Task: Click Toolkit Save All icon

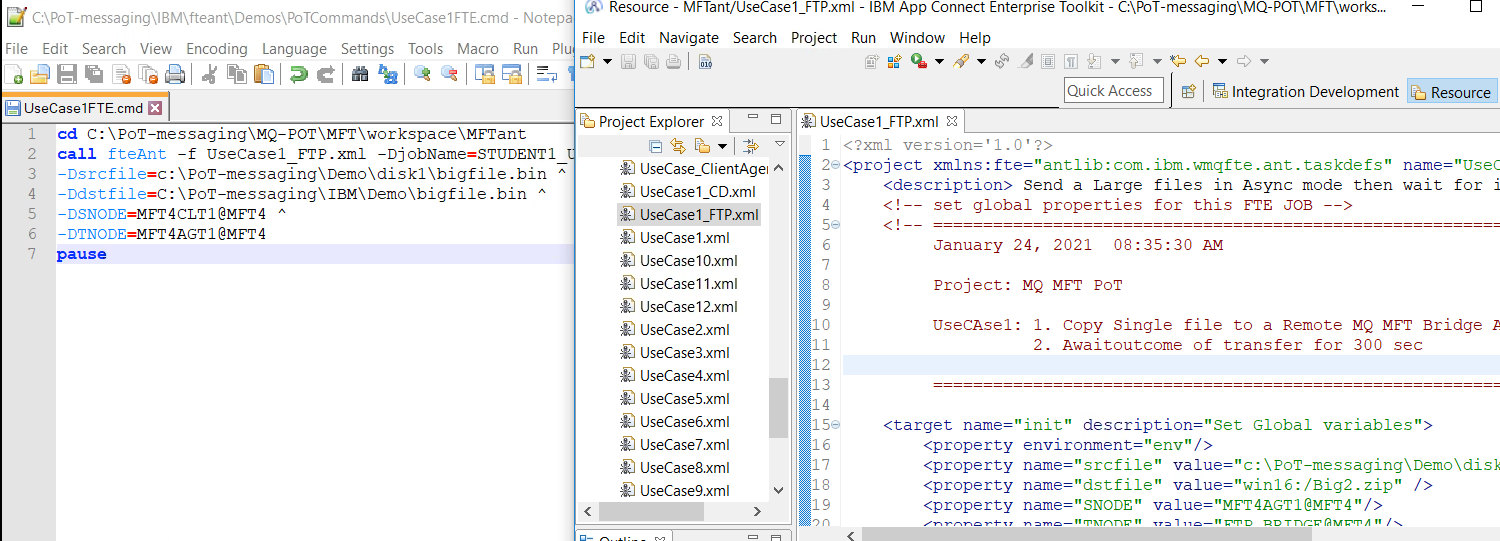Action: coord(651,61)
